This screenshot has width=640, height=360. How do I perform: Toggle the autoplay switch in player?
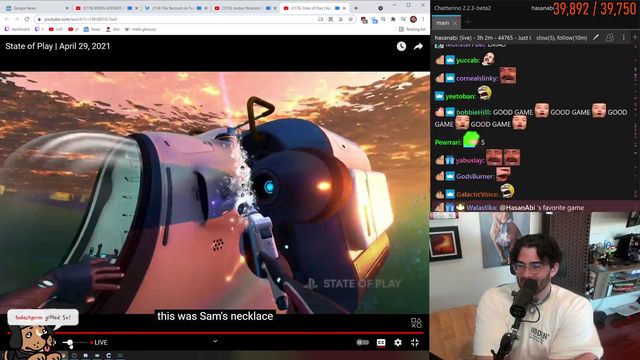[x=362, y=343]
